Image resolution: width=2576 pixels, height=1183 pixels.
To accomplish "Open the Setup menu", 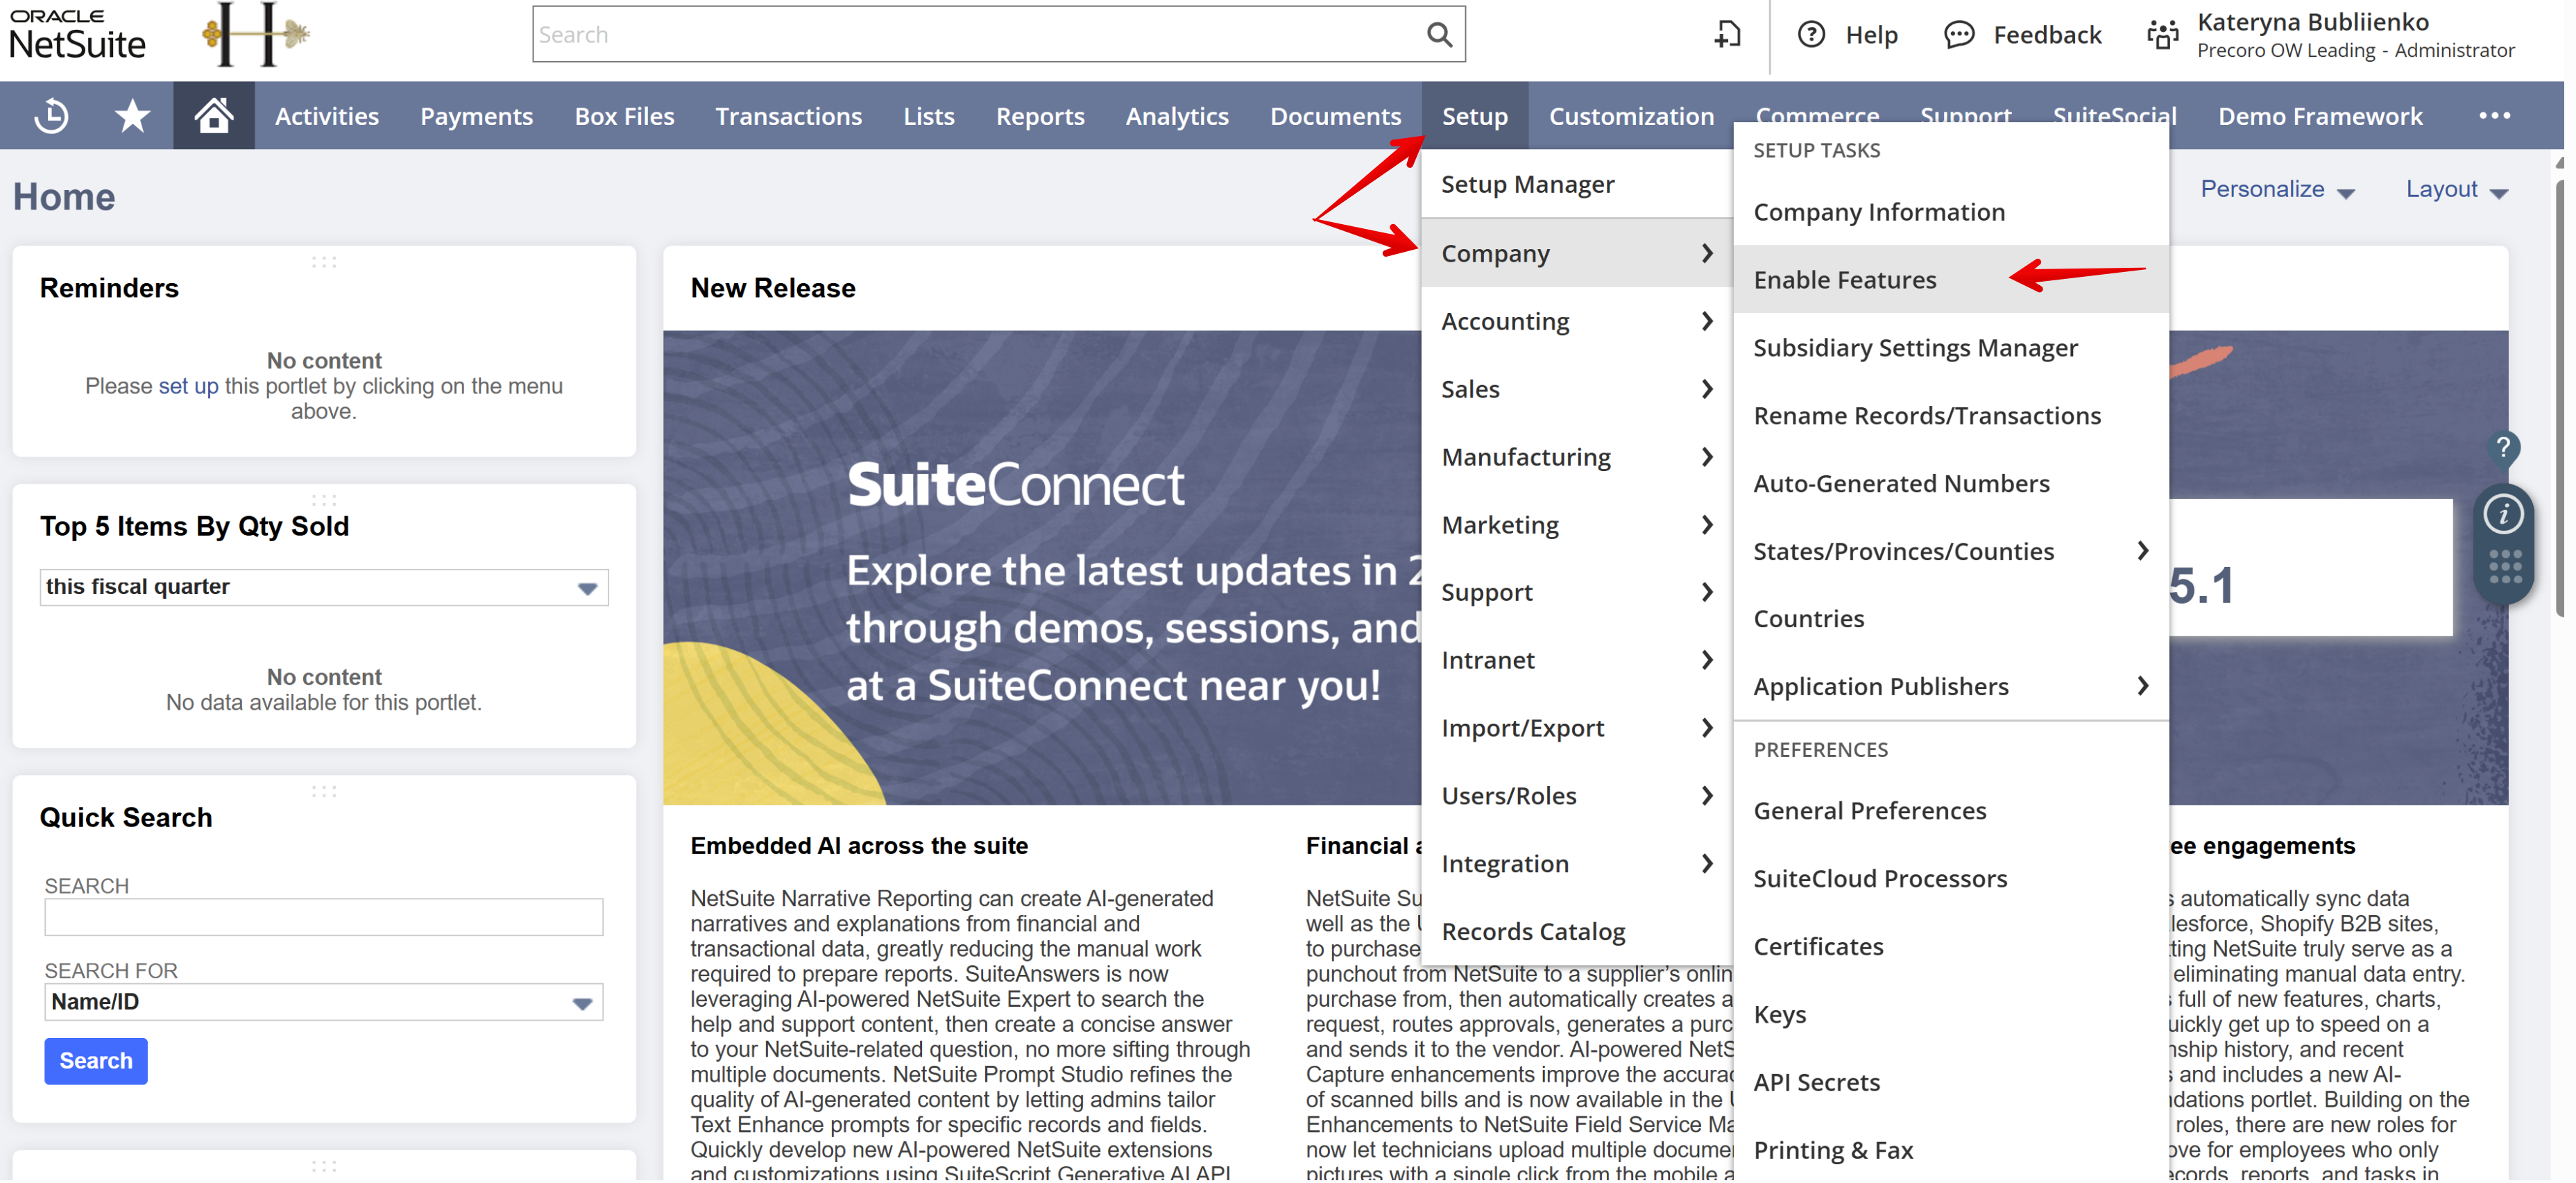I will tap(1474, 116).
